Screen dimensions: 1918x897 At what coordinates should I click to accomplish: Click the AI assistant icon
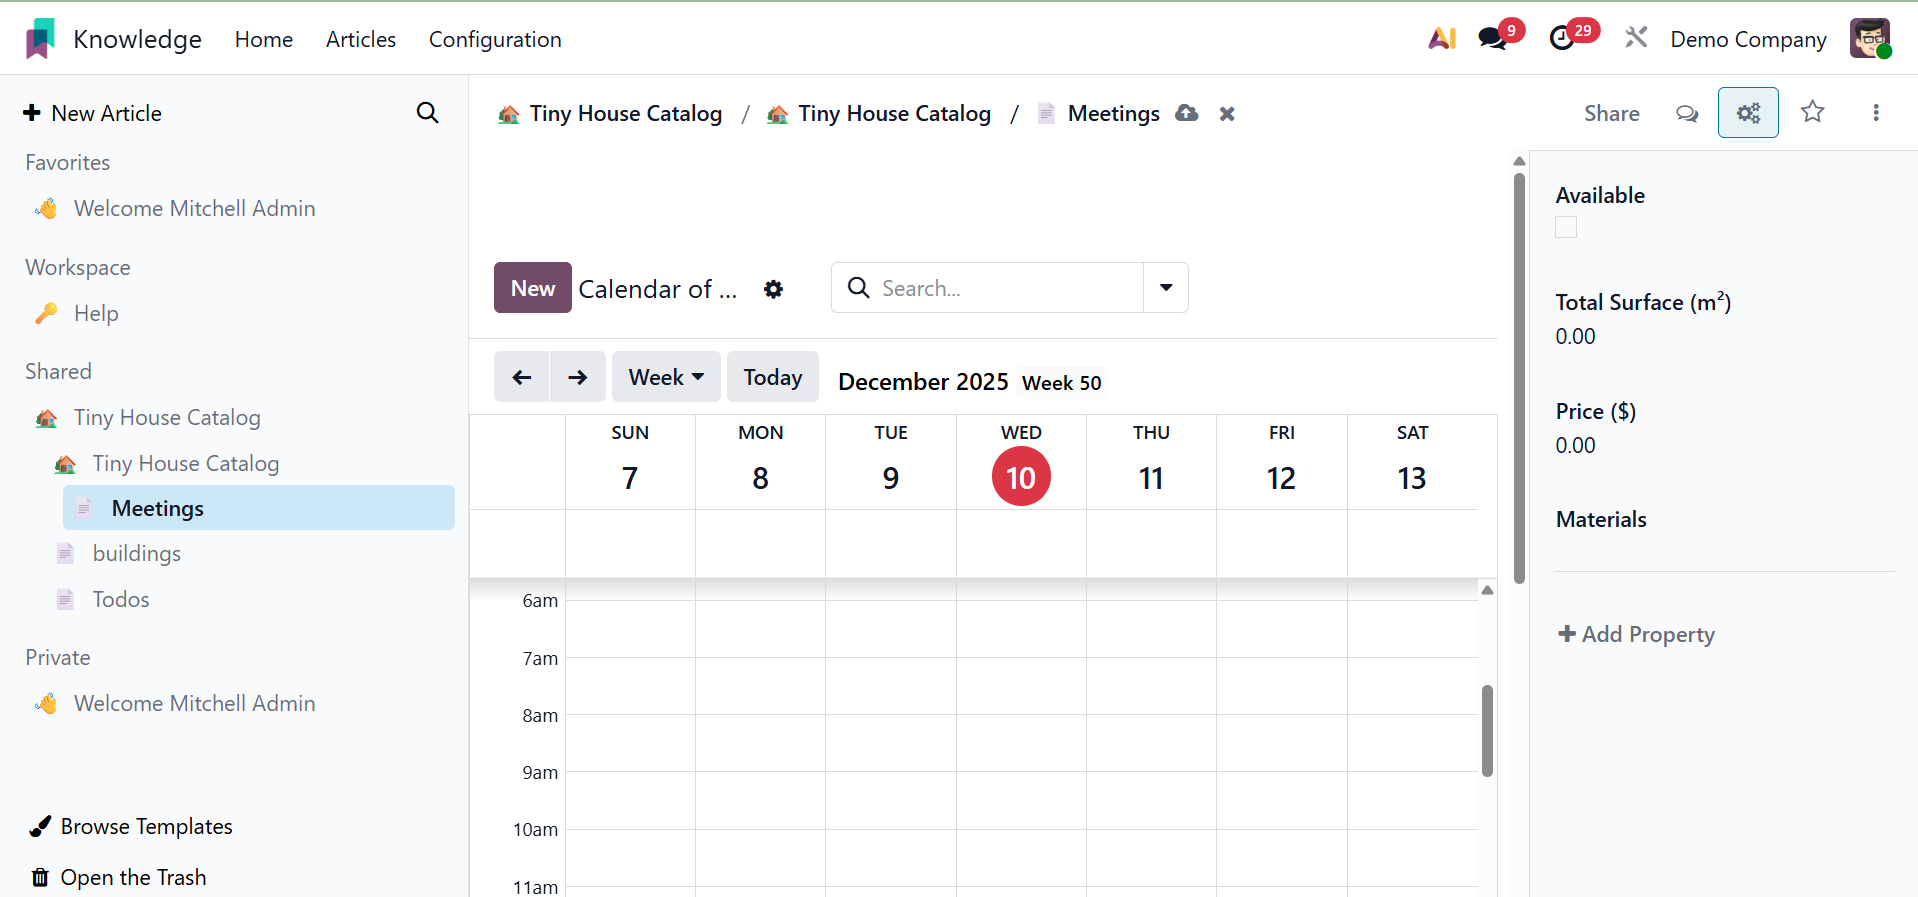pos(1441,39)
